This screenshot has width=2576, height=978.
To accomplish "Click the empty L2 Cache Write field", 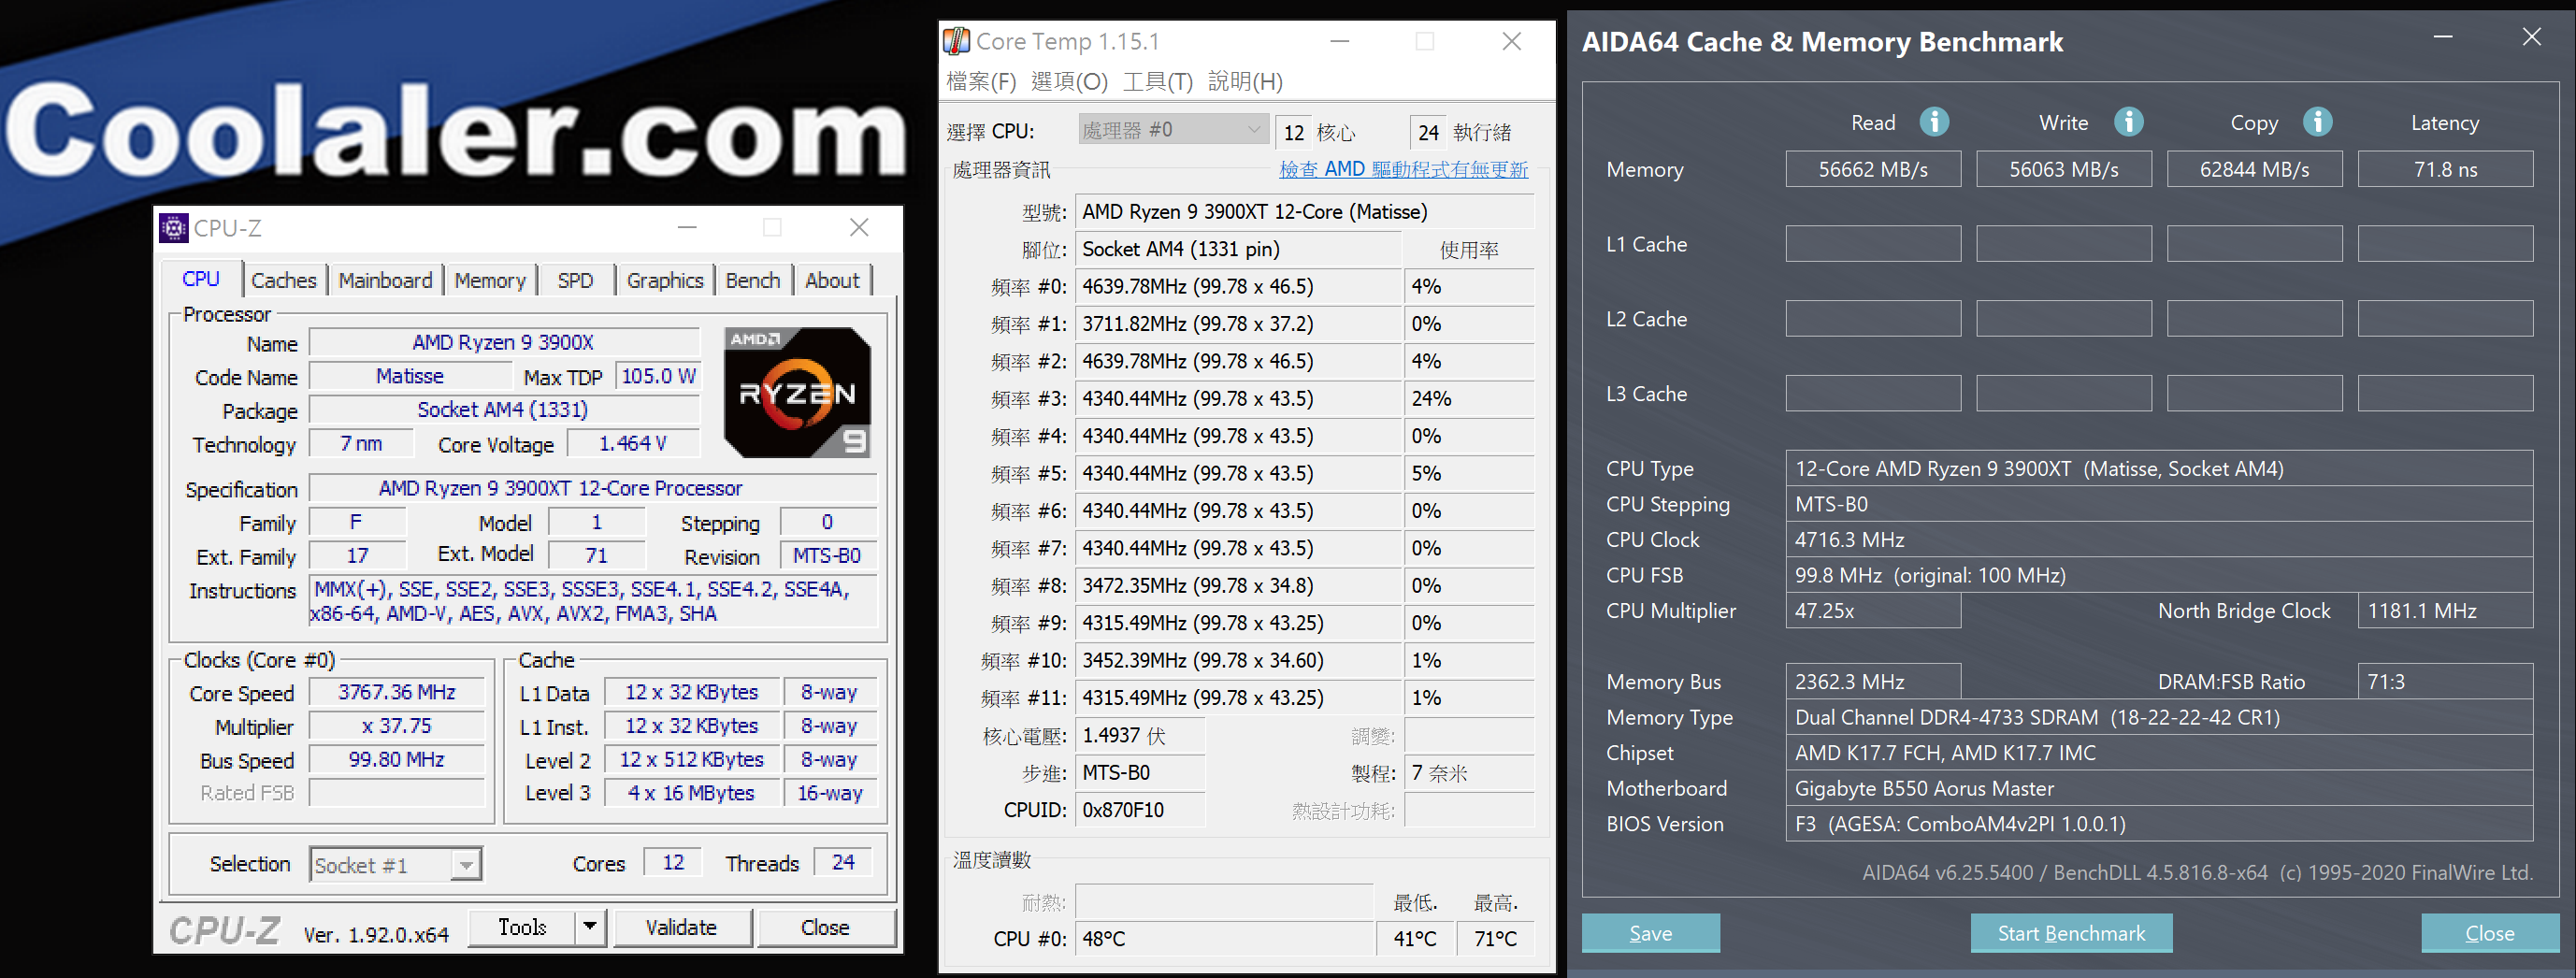I will pyautogui.click(x=2063, y=319).
